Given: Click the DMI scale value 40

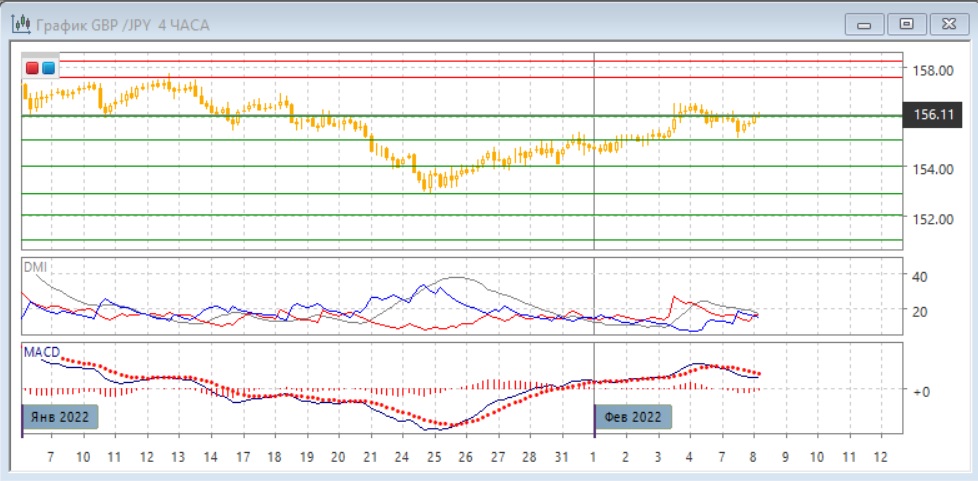Looking at the screenshot, I should point(921,276).
